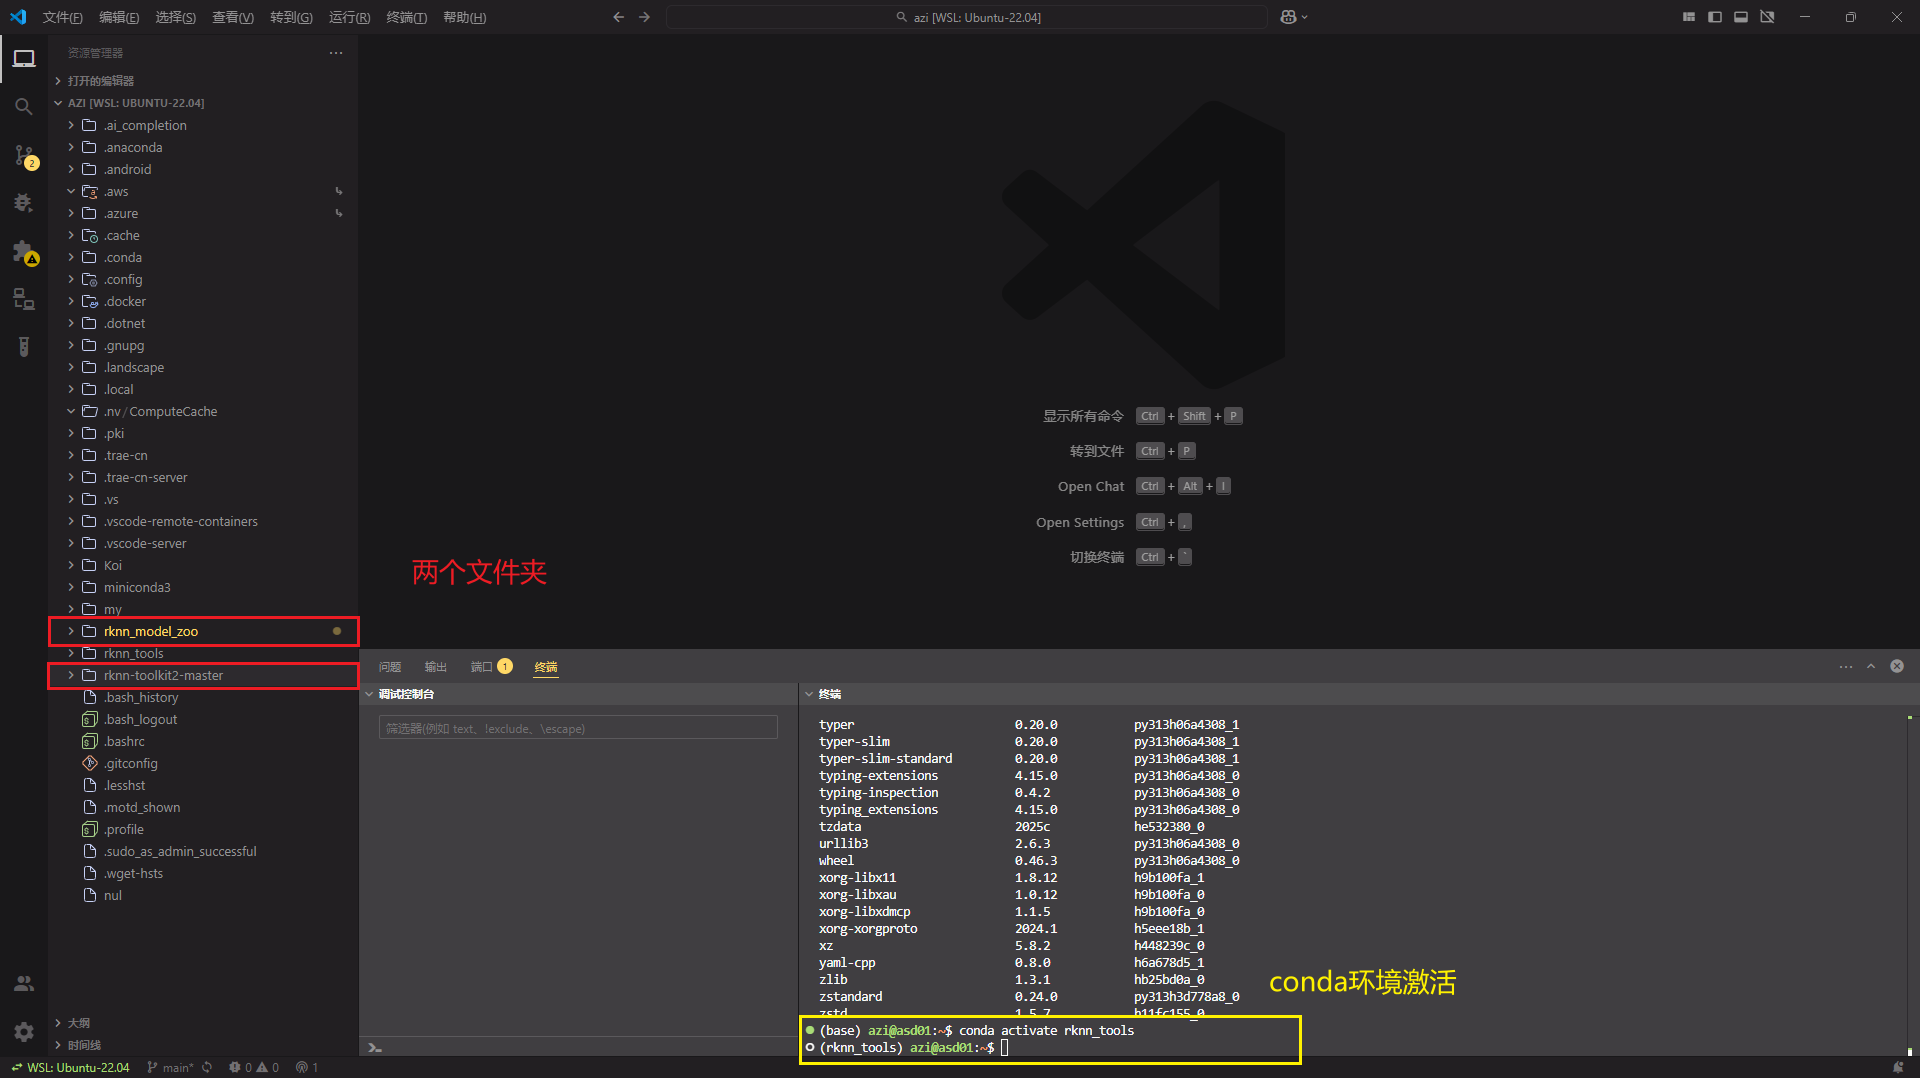Open Run and Debug view
Viewport: 1920px width, 1078px height.
[x=24, y=203]
